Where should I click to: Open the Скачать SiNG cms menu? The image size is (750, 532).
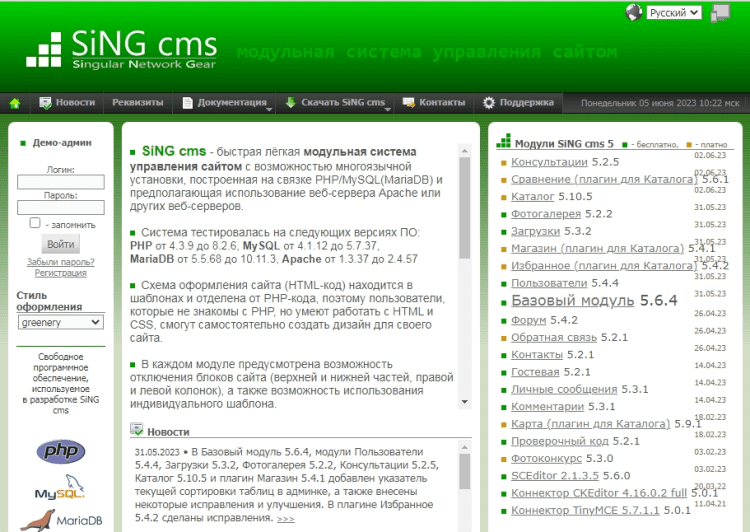tap(343, 102)
